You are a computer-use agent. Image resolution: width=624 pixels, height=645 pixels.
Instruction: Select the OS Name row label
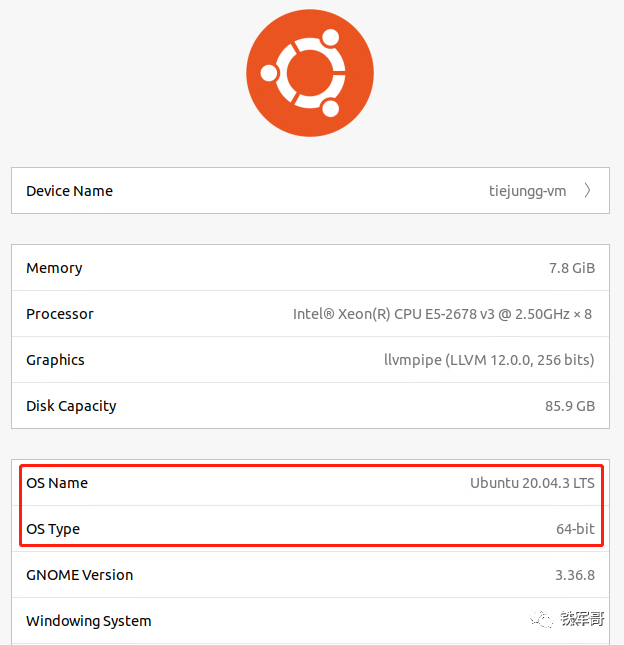pos(57,483)
